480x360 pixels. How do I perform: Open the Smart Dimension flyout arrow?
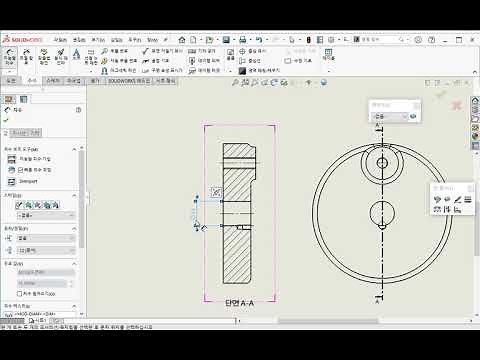9,71
